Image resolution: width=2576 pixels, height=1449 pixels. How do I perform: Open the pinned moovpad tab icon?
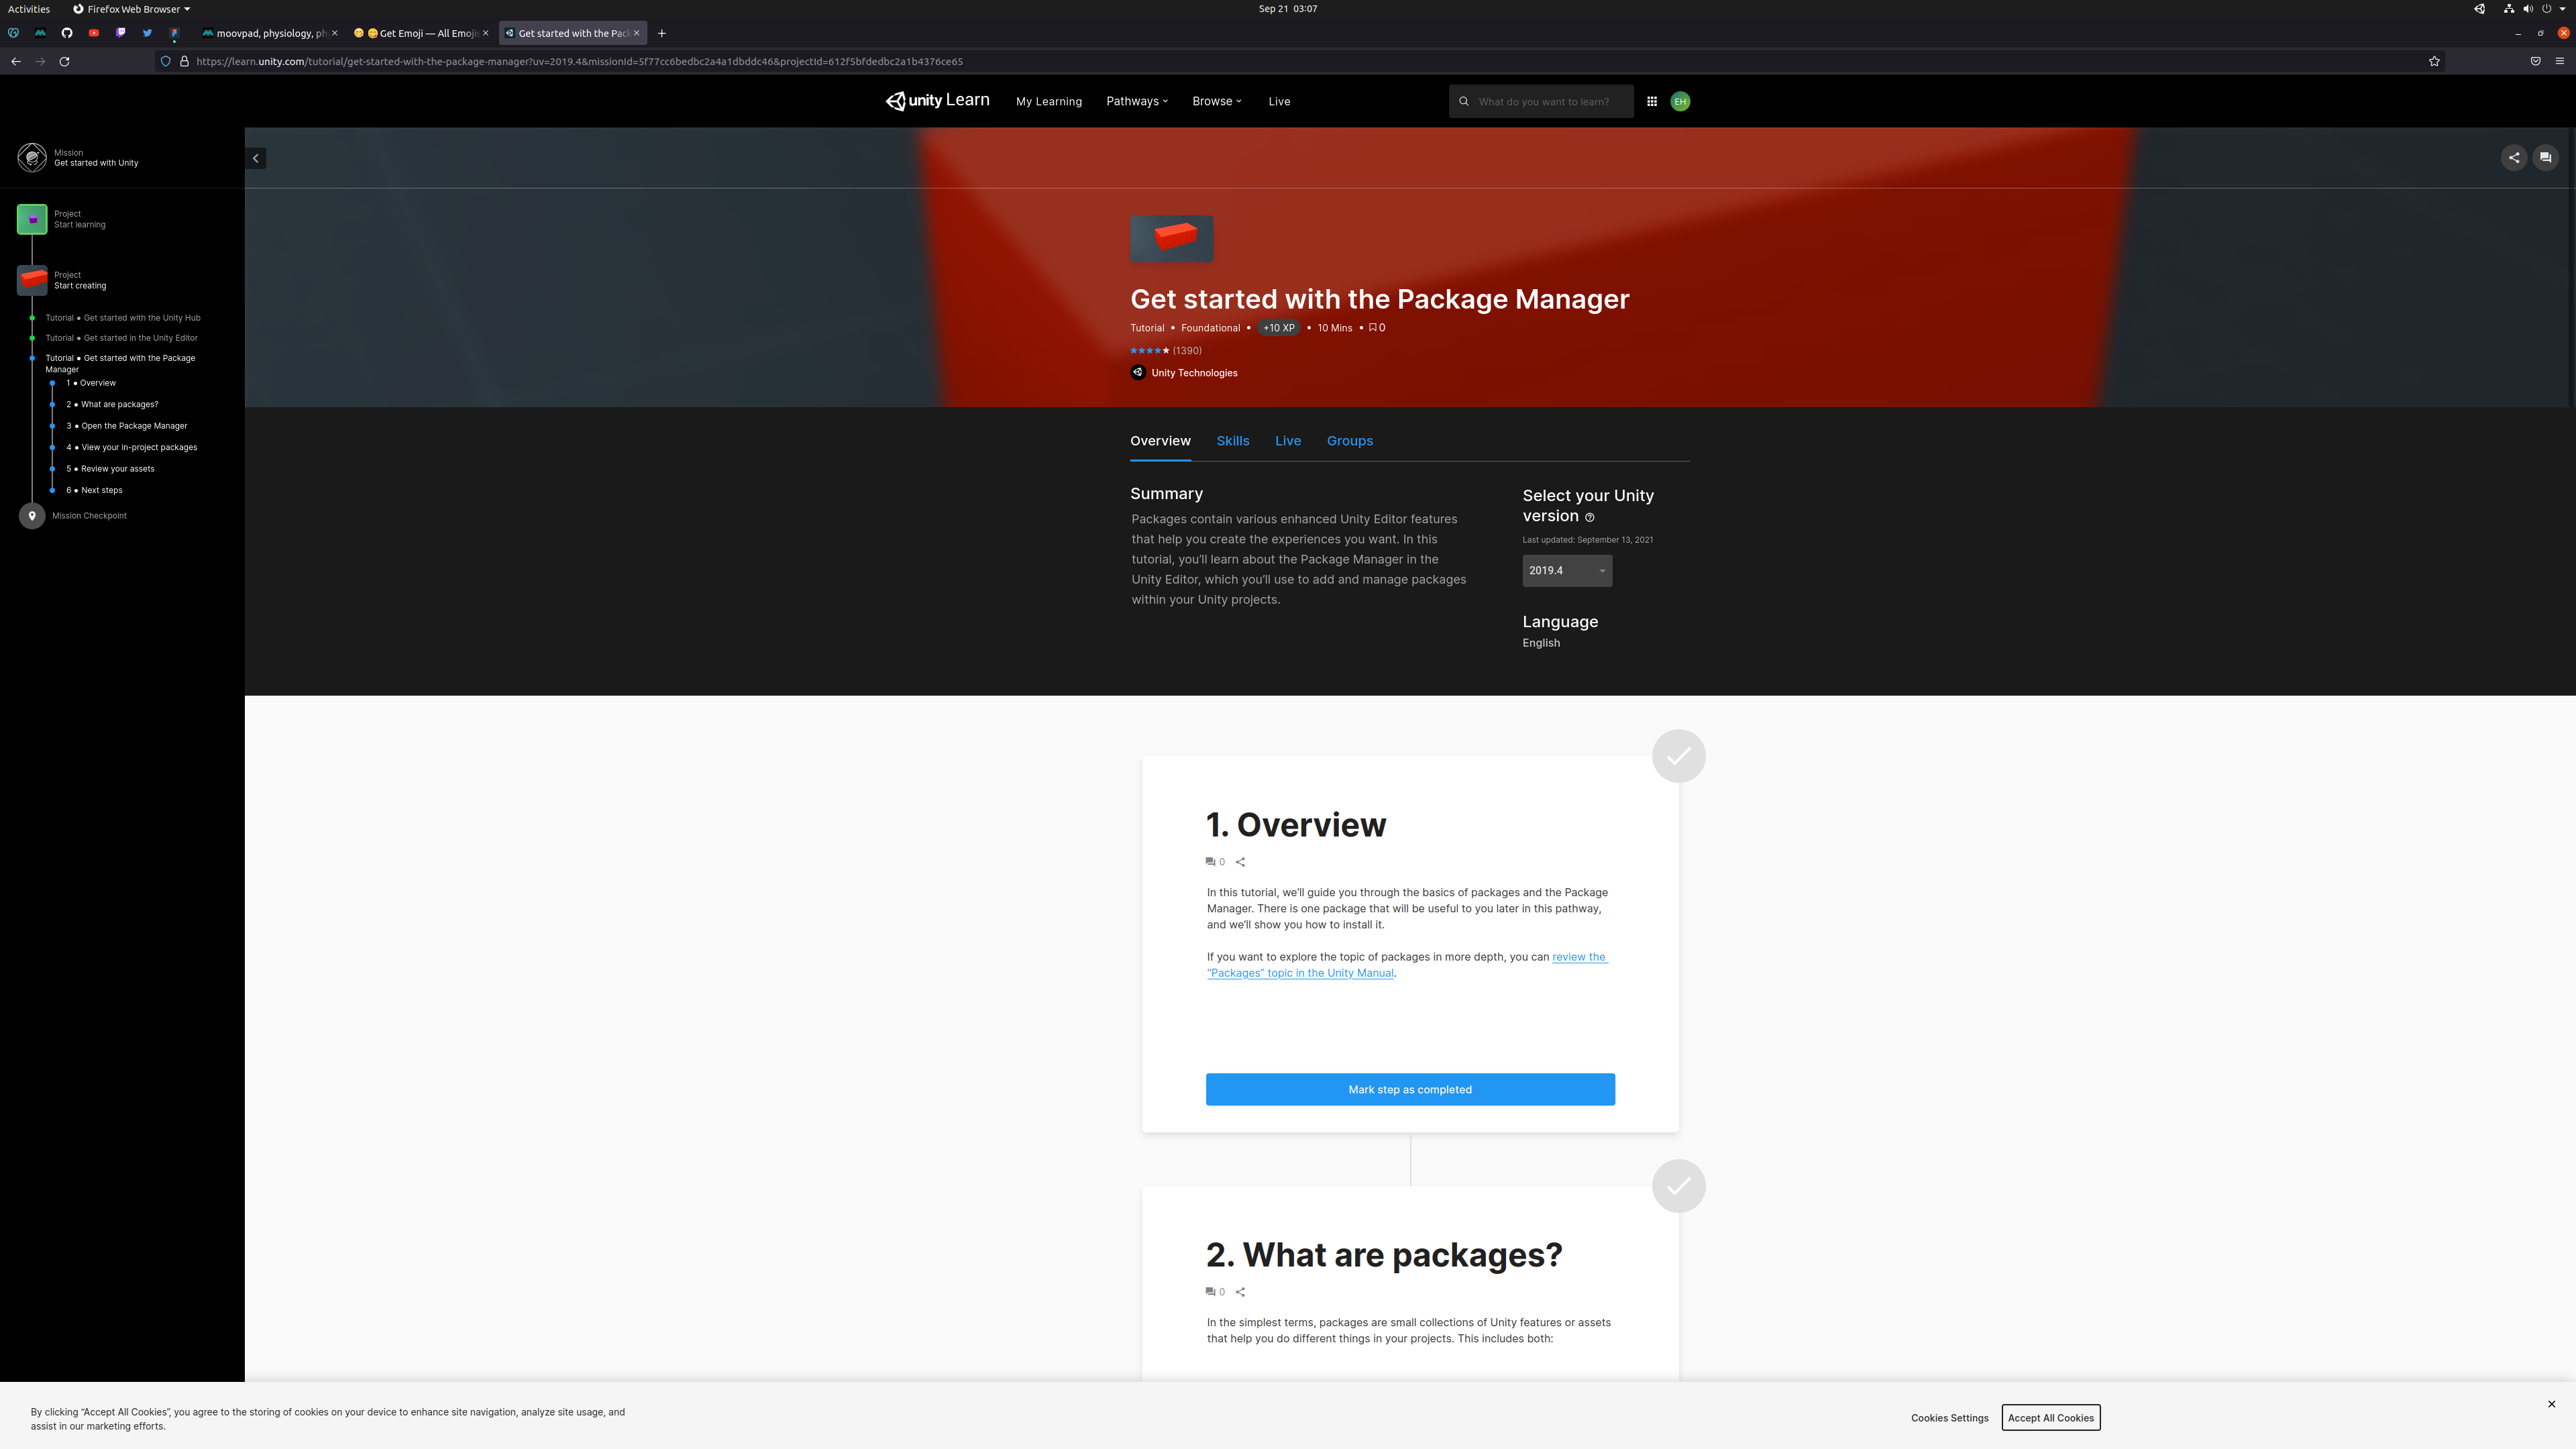[40, 33]
